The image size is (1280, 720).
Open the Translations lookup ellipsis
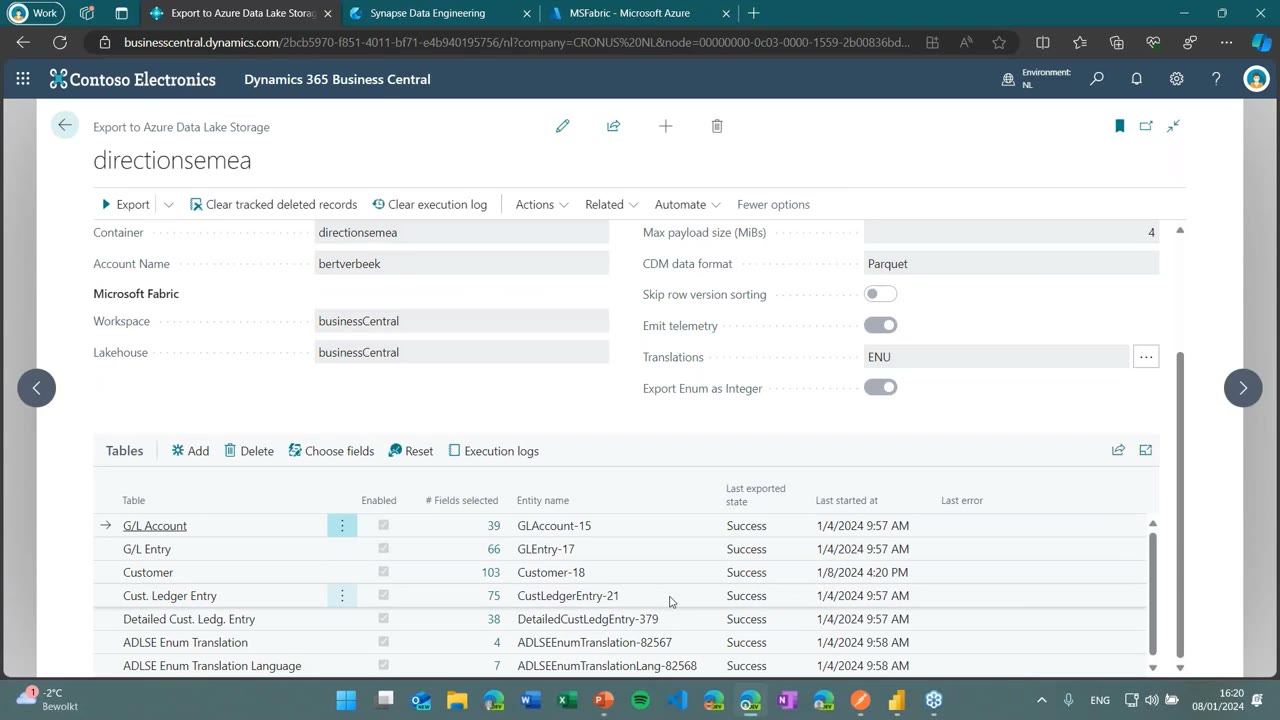coord(1146,357)
